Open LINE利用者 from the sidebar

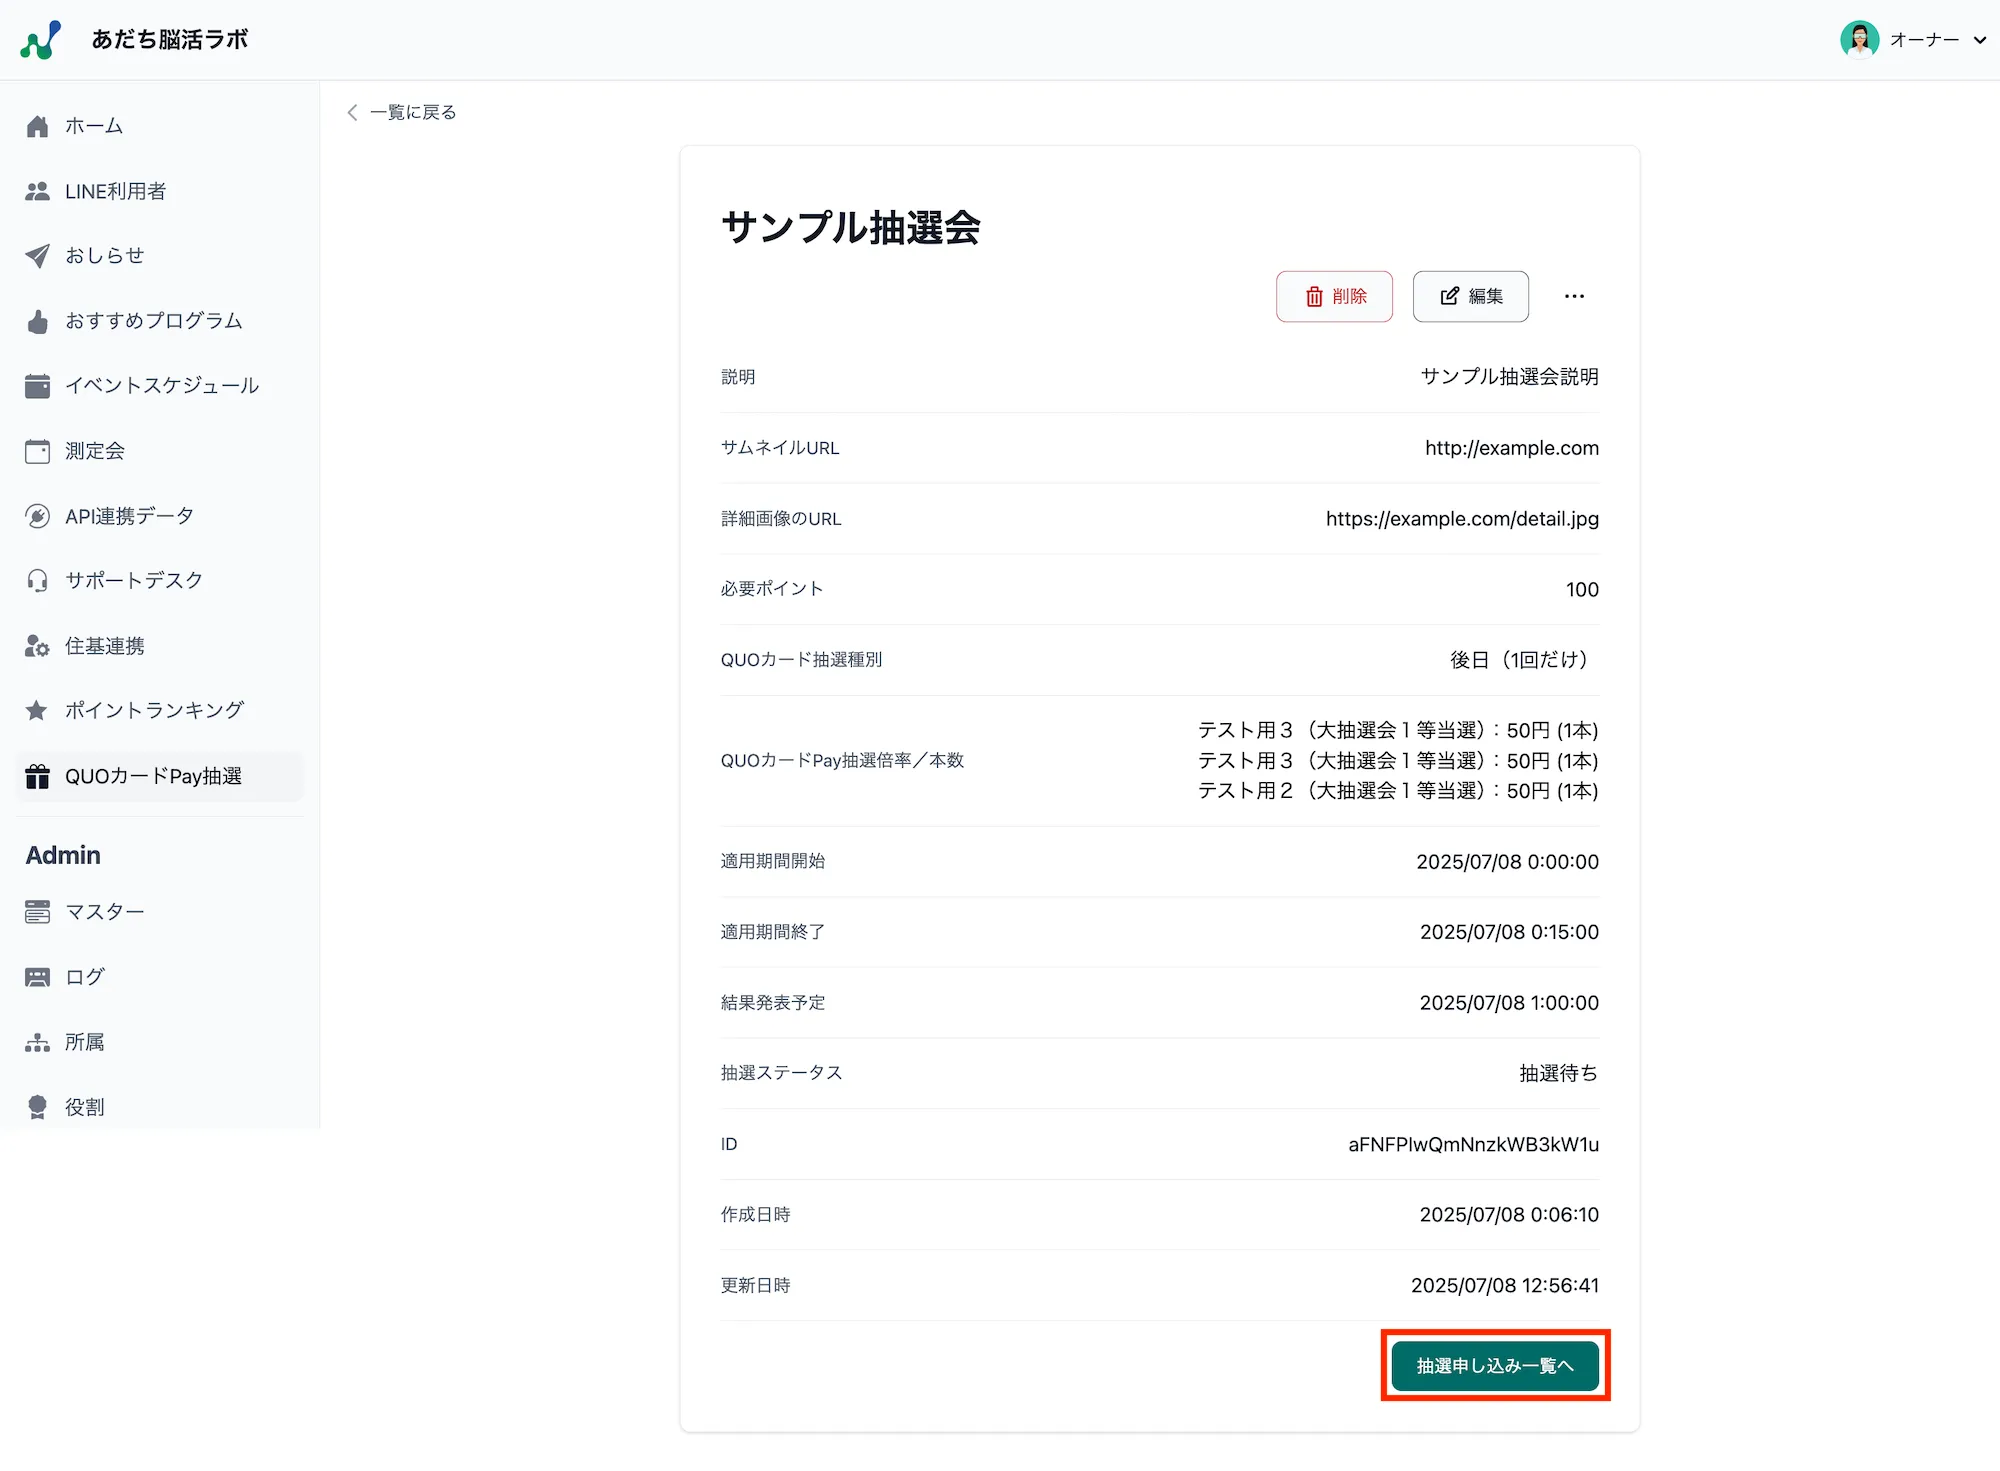[x=37, y=190]
